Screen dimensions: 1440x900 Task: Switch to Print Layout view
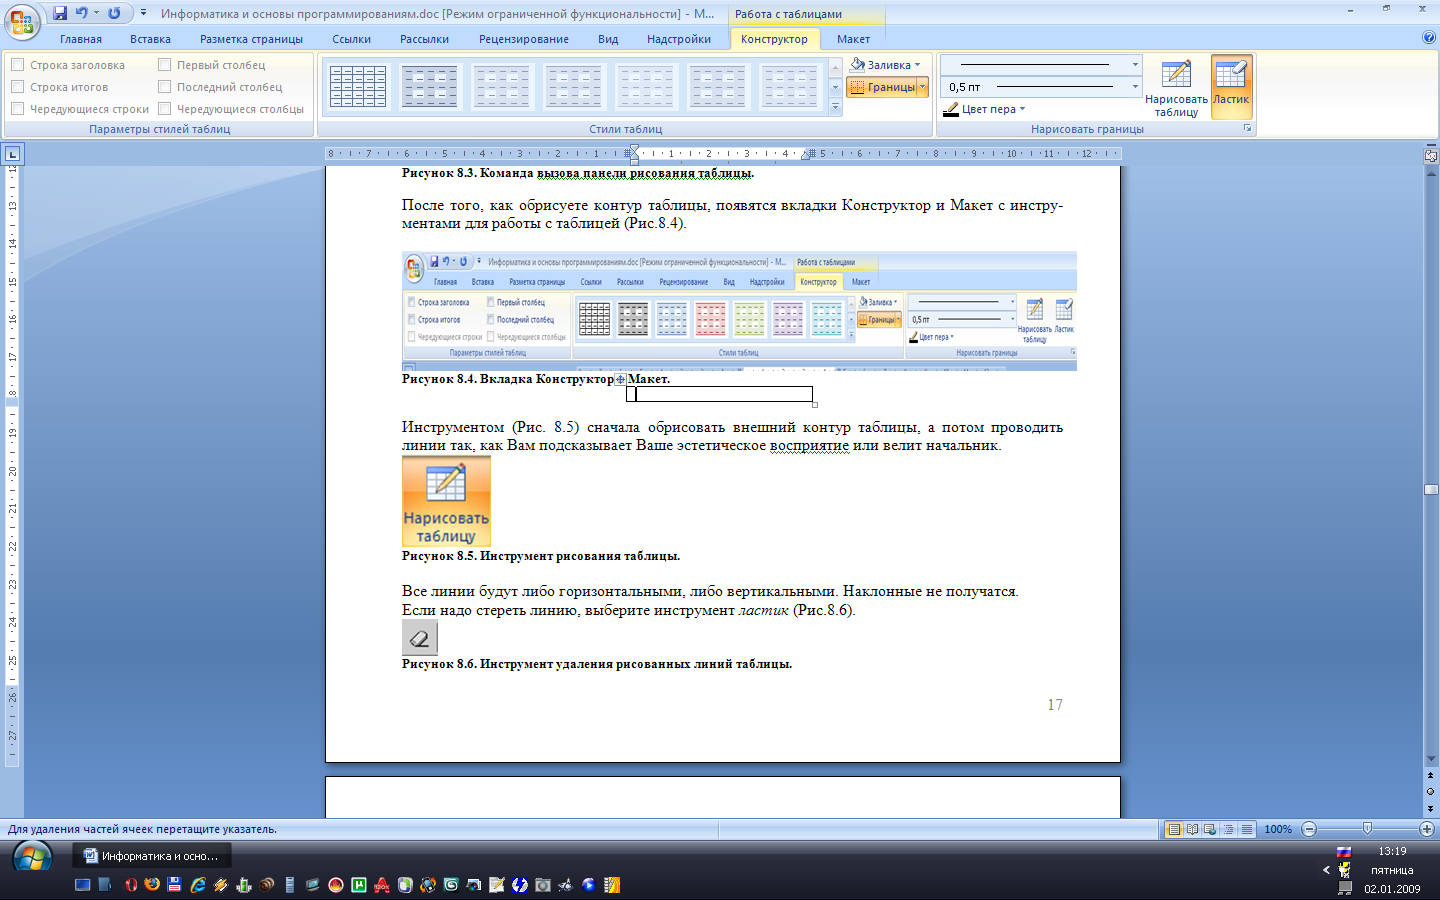pyautogui.click(x=1174, y=829)
